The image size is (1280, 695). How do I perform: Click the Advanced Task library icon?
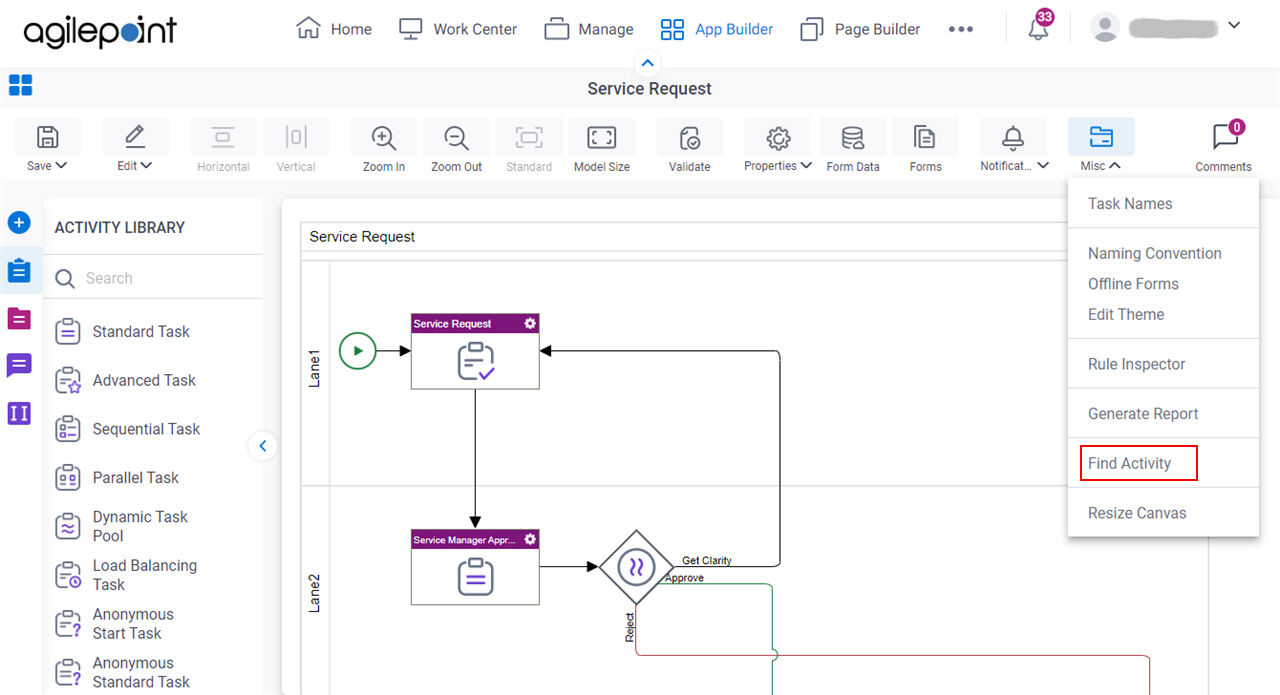[x=68, y=380]
